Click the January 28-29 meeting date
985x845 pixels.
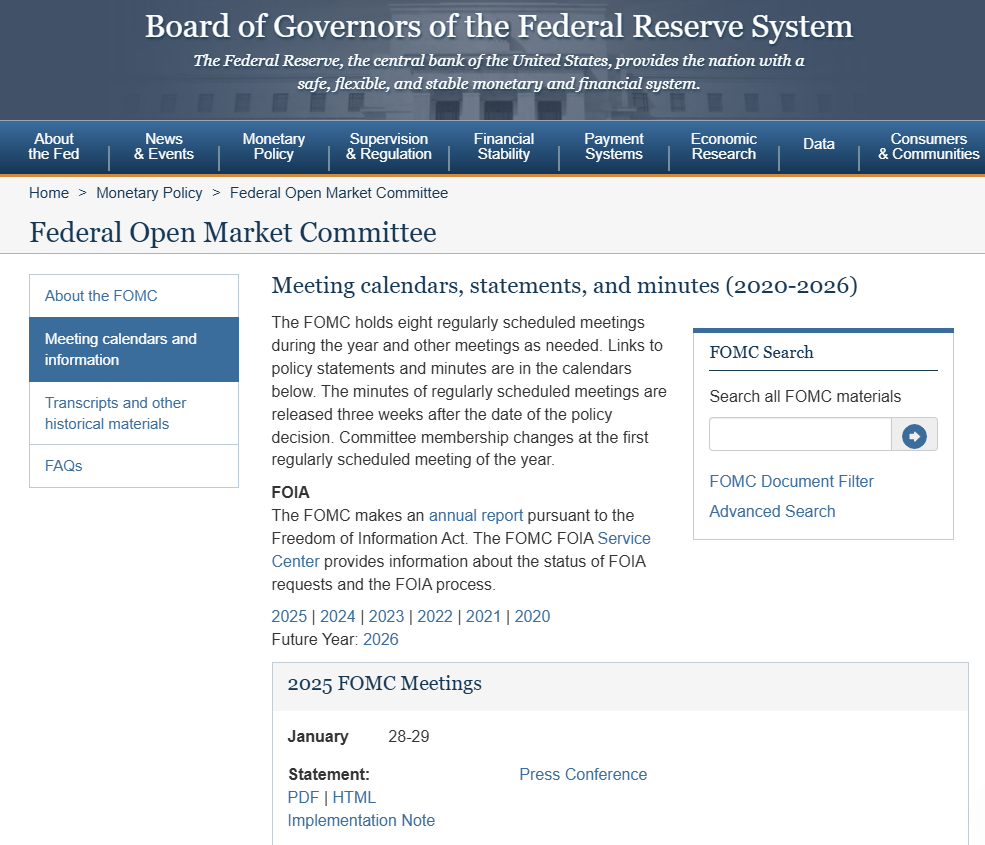click(408, 736)
